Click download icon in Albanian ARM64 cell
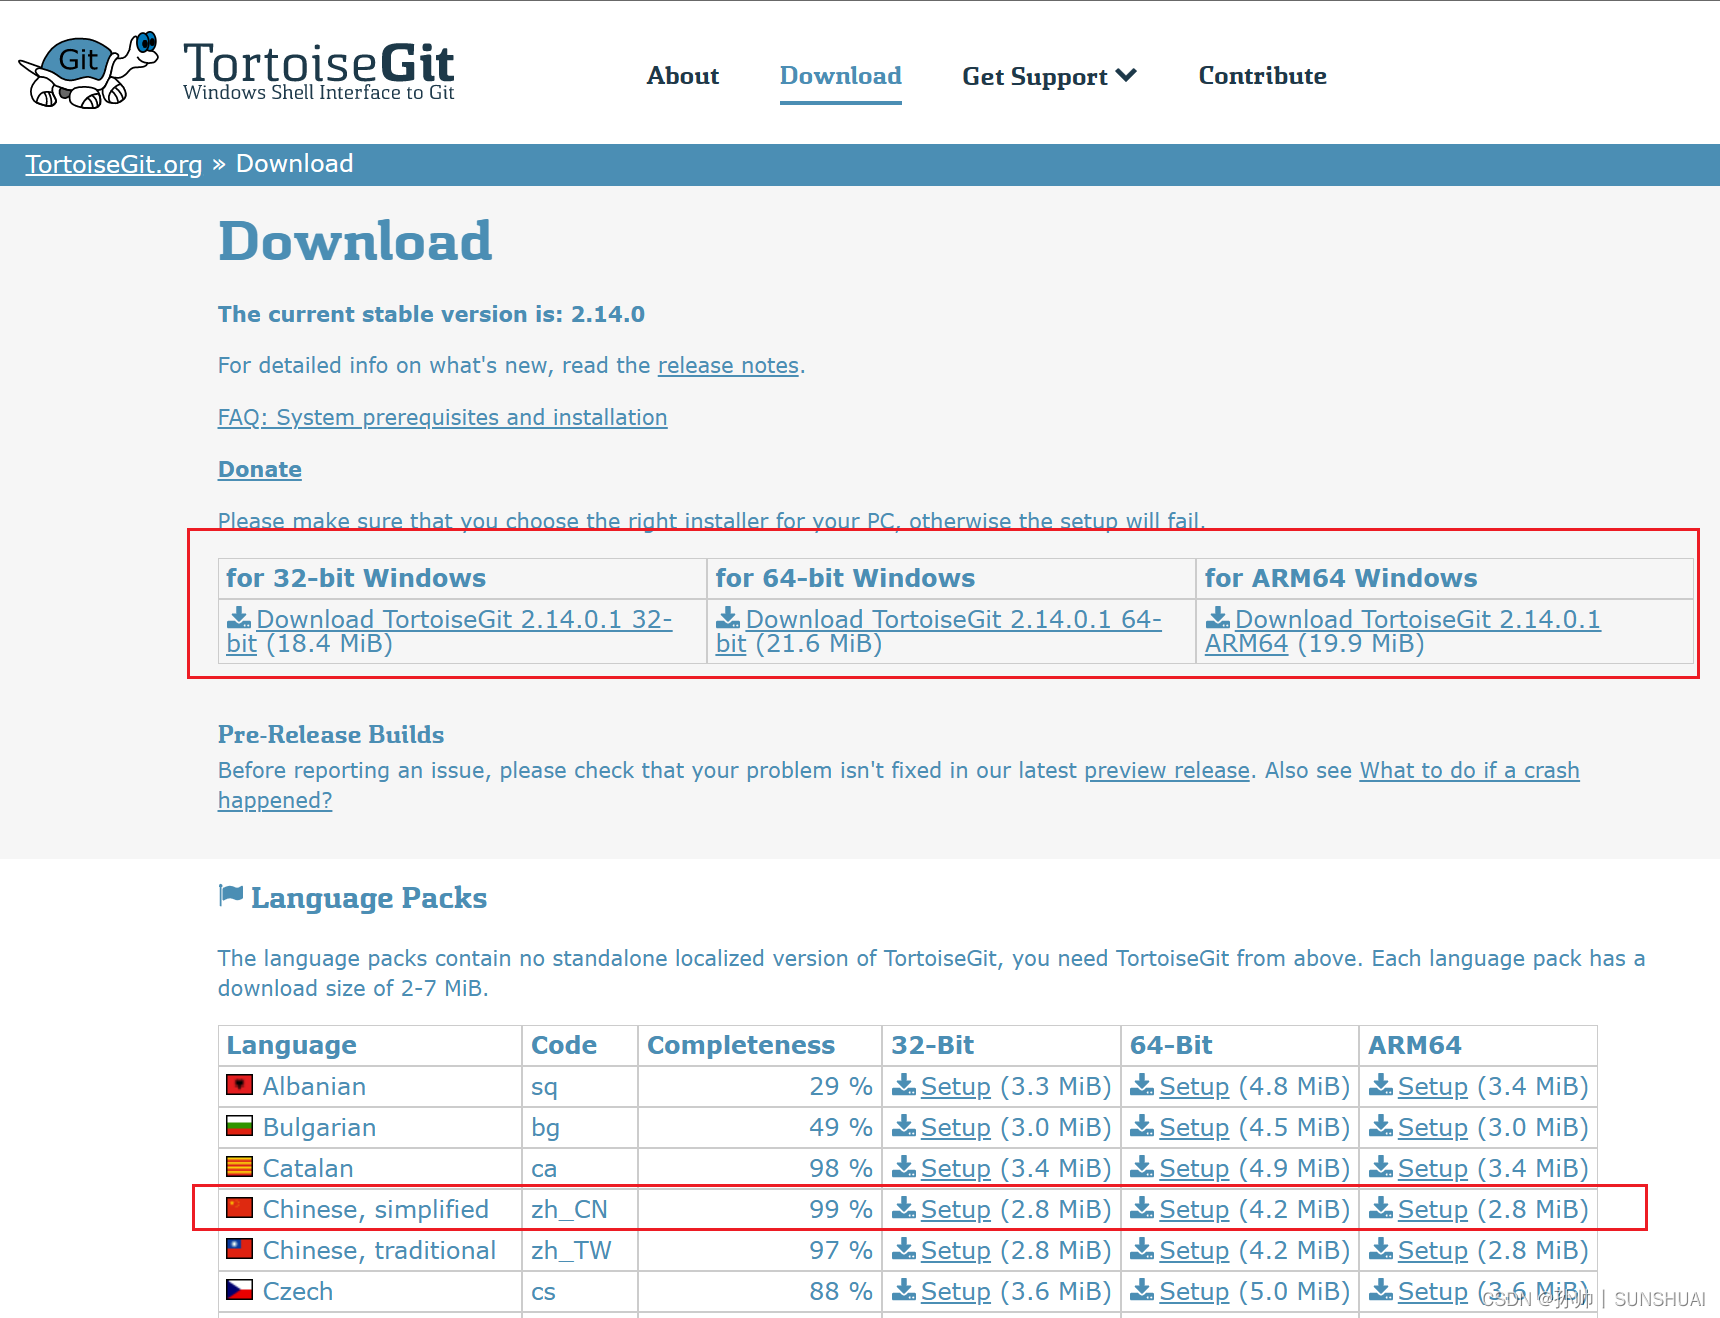 1381,1085
